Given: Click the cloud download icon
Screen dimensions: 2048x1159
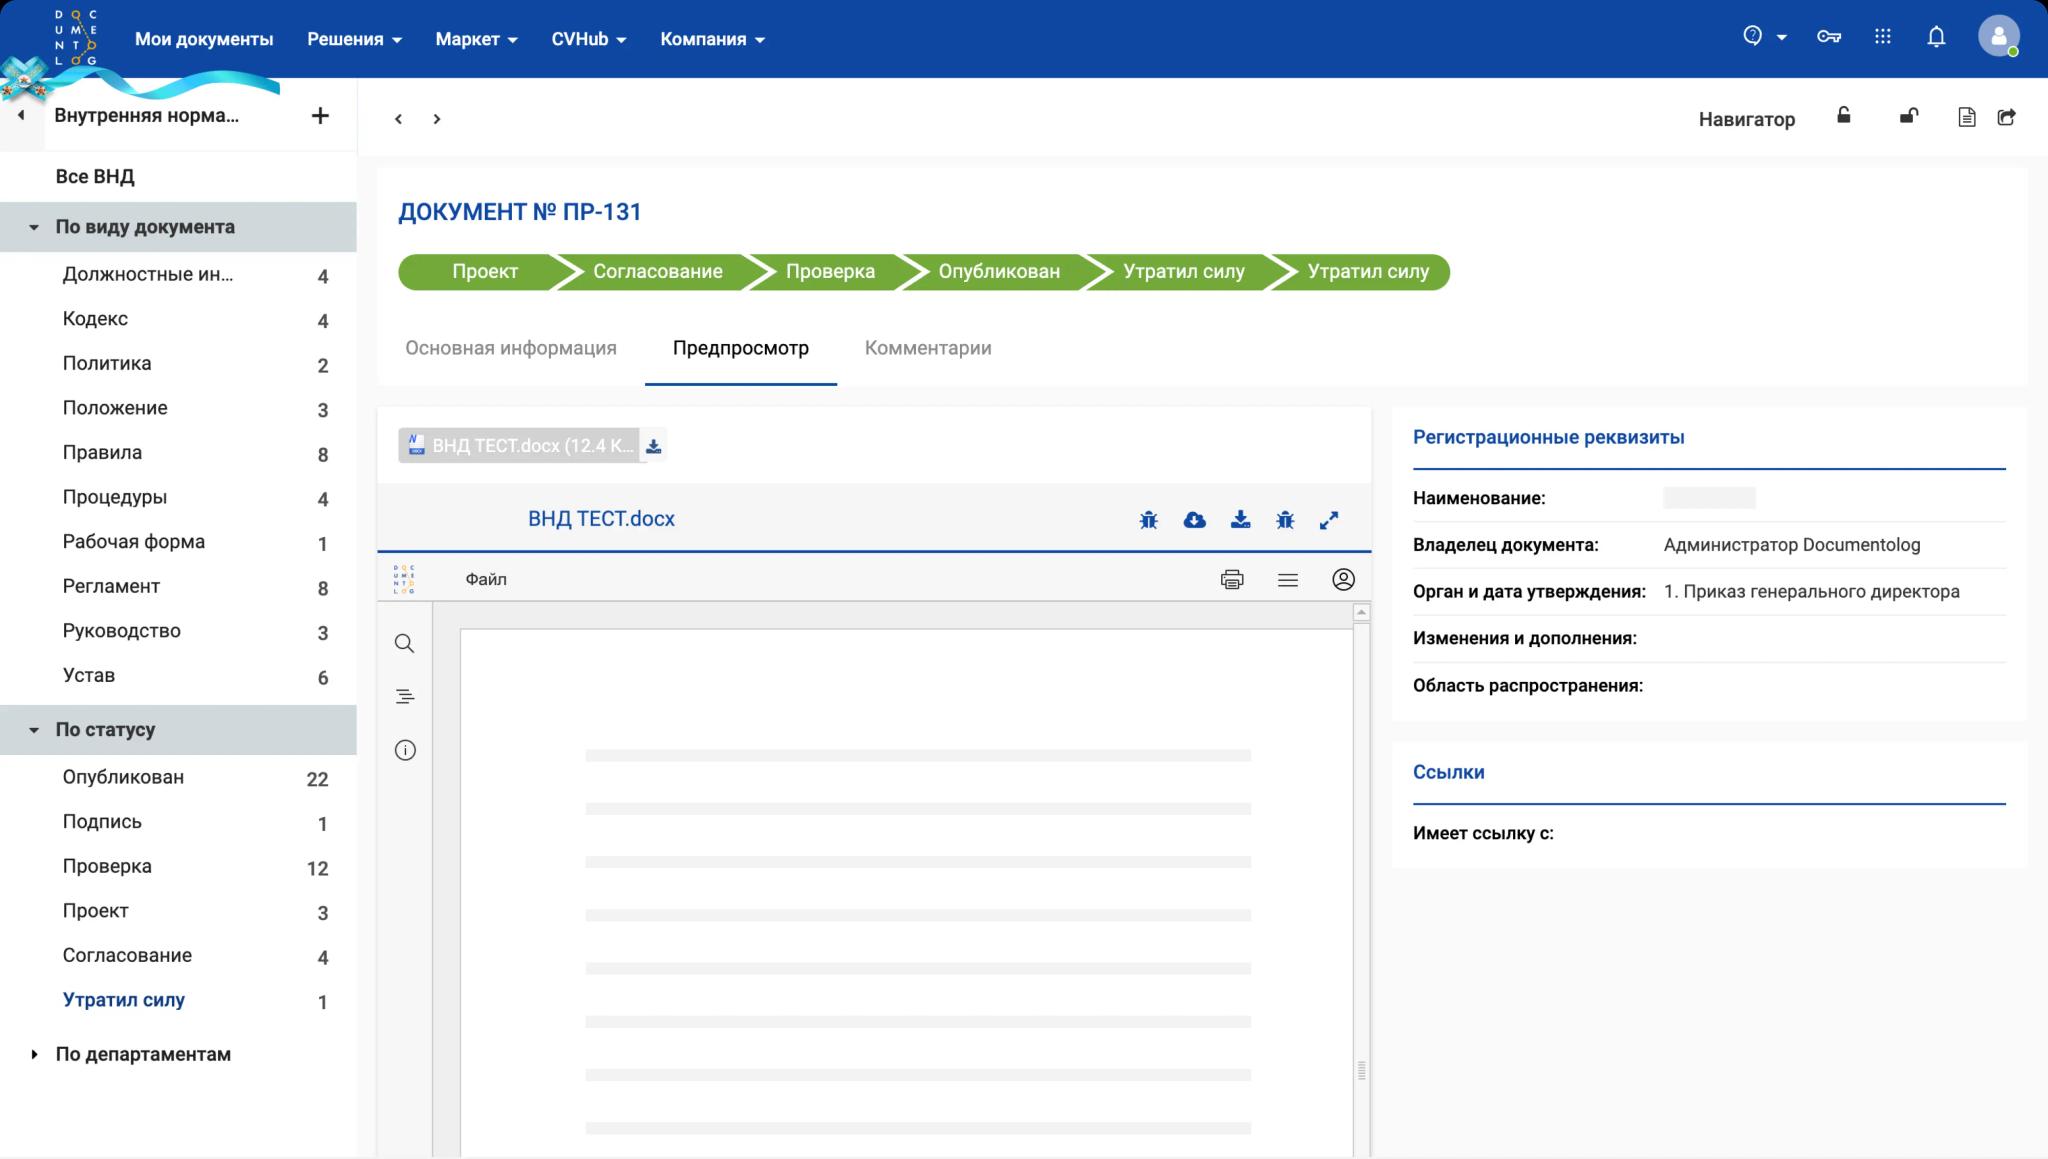Looking at the screenshot, I should coord(1194,520).
